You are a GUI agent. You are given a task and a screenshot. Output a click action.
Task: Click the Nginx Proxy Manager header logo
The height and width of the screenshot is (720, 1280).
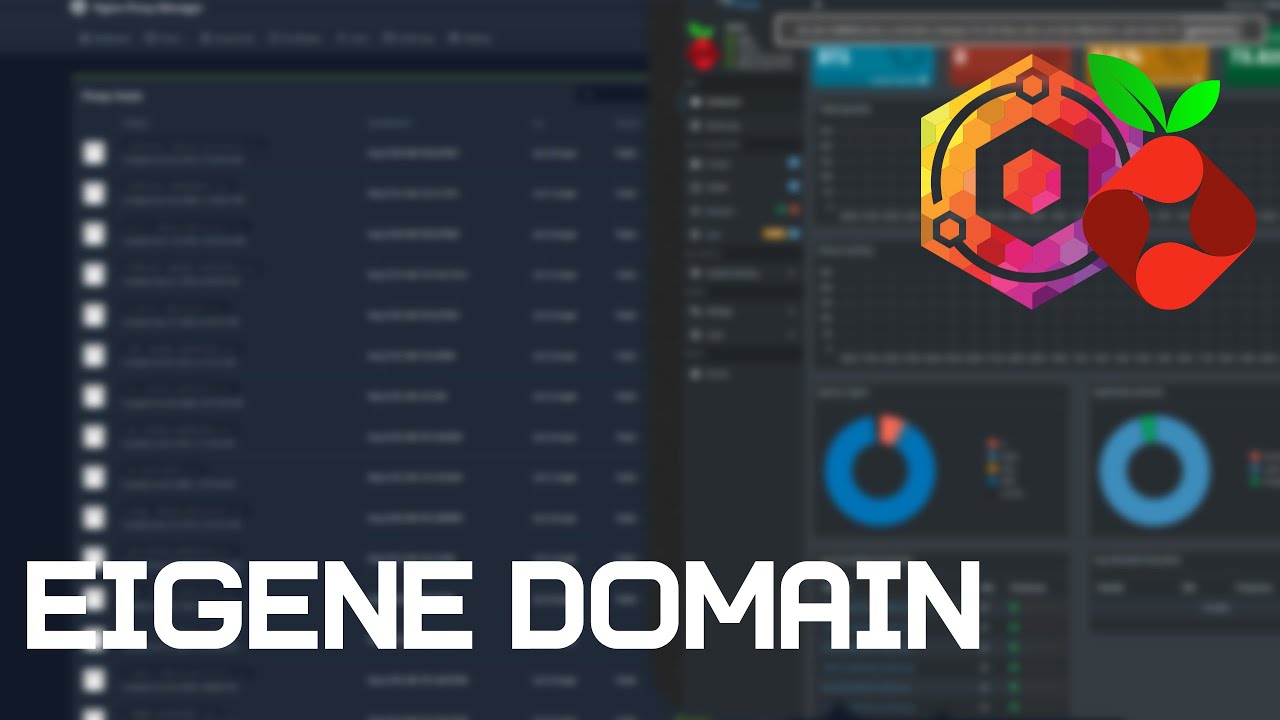(79, 8)
